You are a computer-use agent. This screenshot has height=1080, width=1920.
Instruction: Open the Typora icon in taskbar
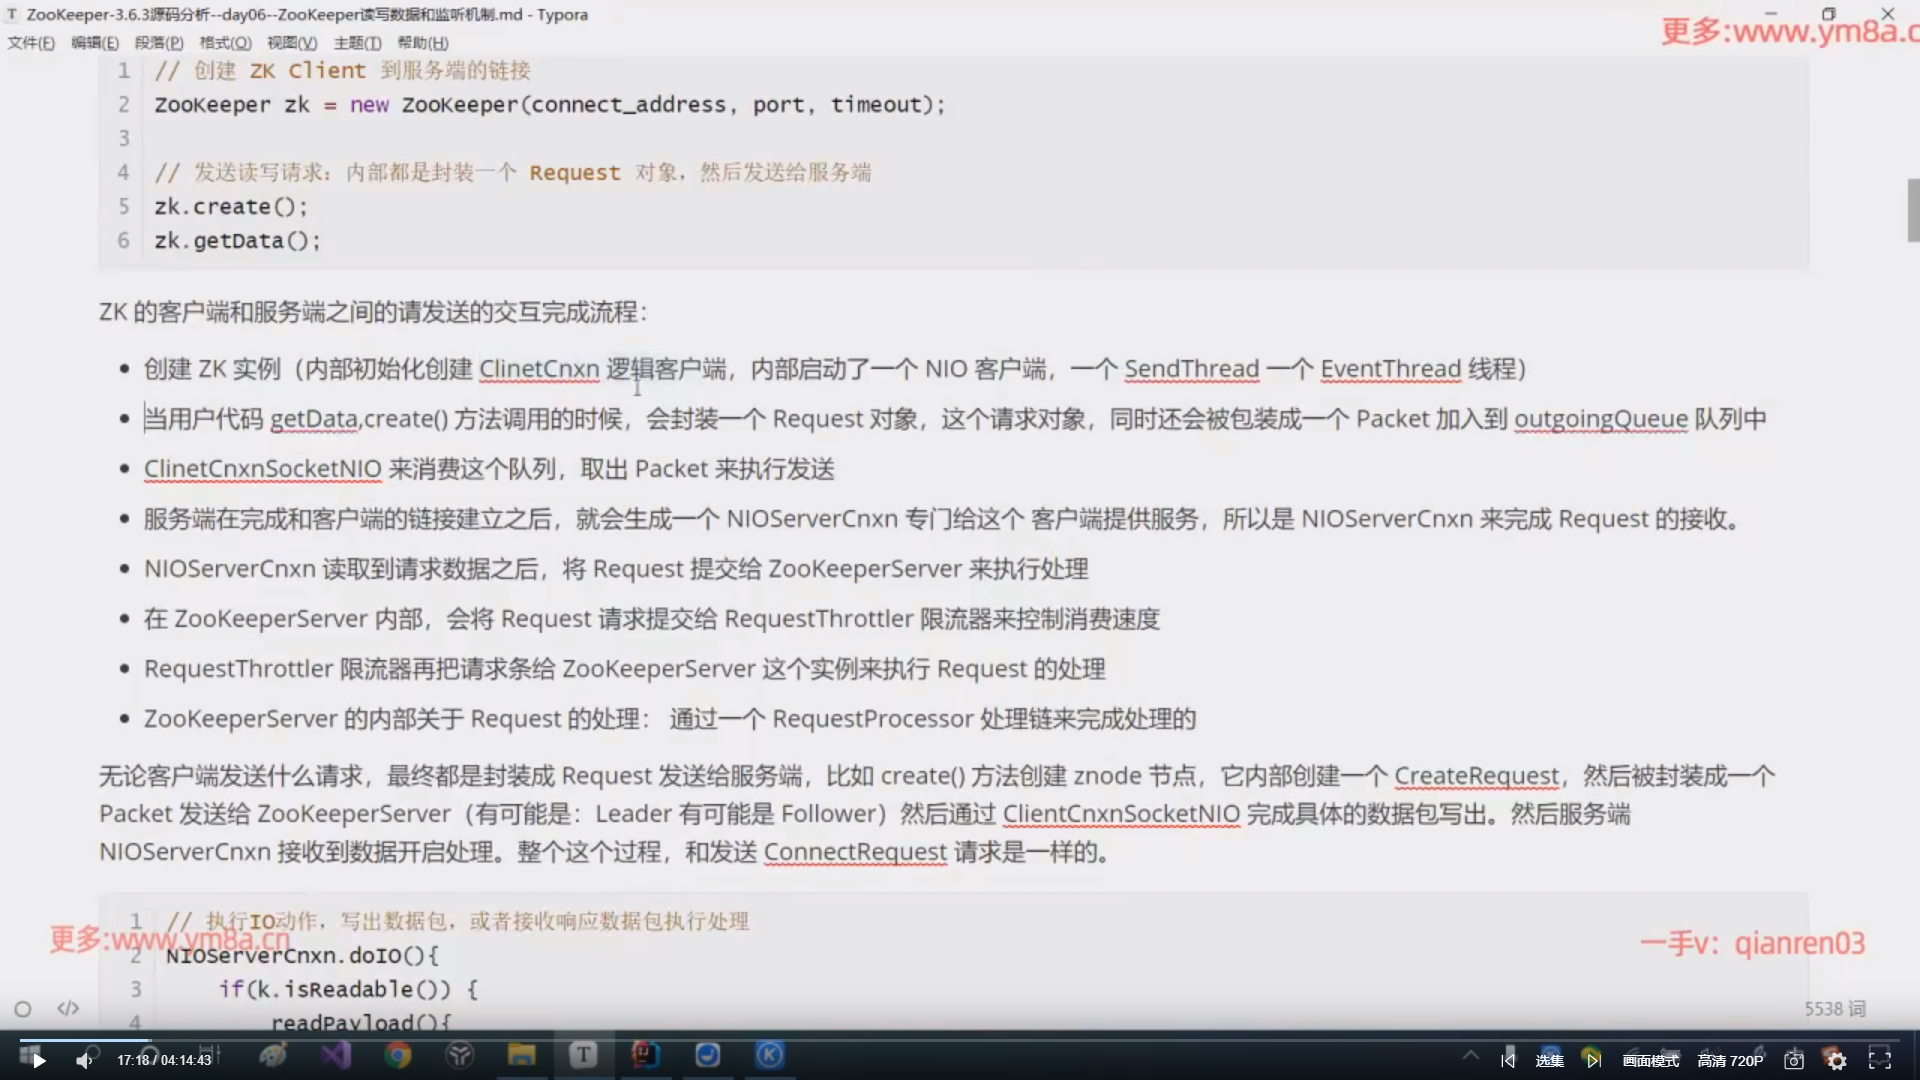583,1055
